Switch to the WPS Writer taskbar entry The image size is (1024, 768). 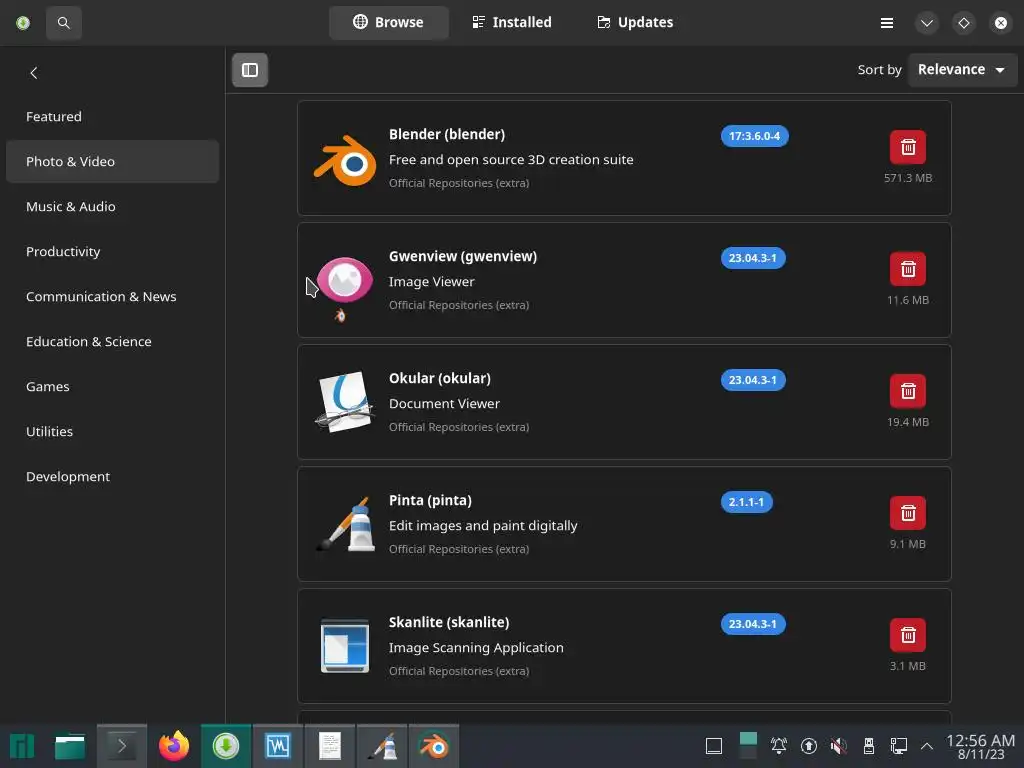pyautogui.click(x=278, y=746)
